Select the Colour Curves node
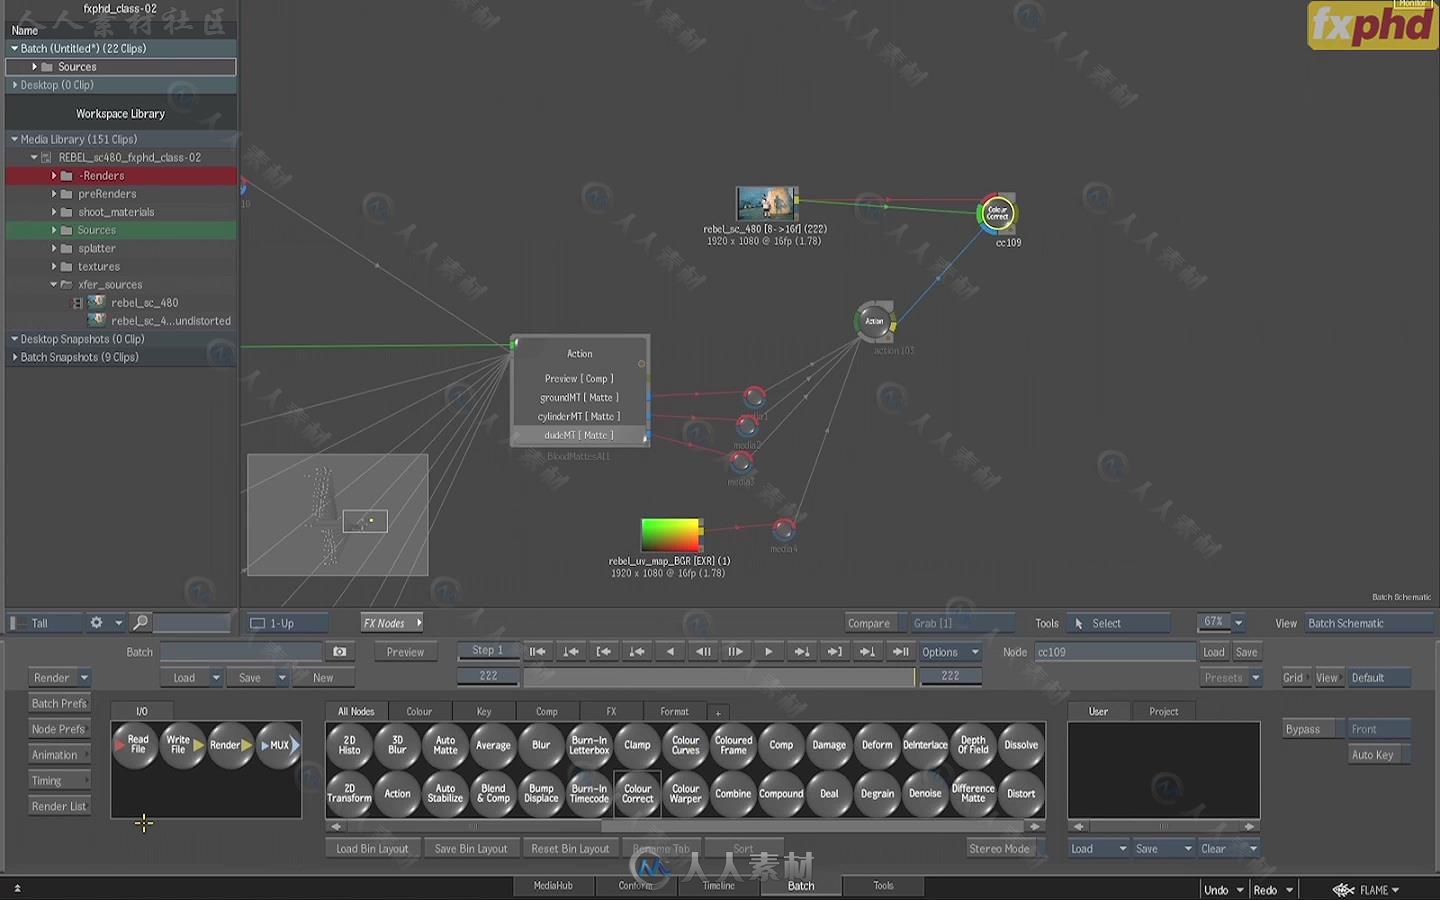Screen dimensions: 1440x900 click(685, 745)
